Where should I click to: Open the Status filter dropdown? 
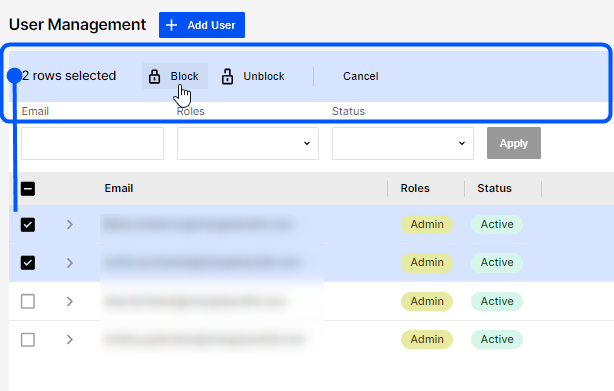click(403, 143)
